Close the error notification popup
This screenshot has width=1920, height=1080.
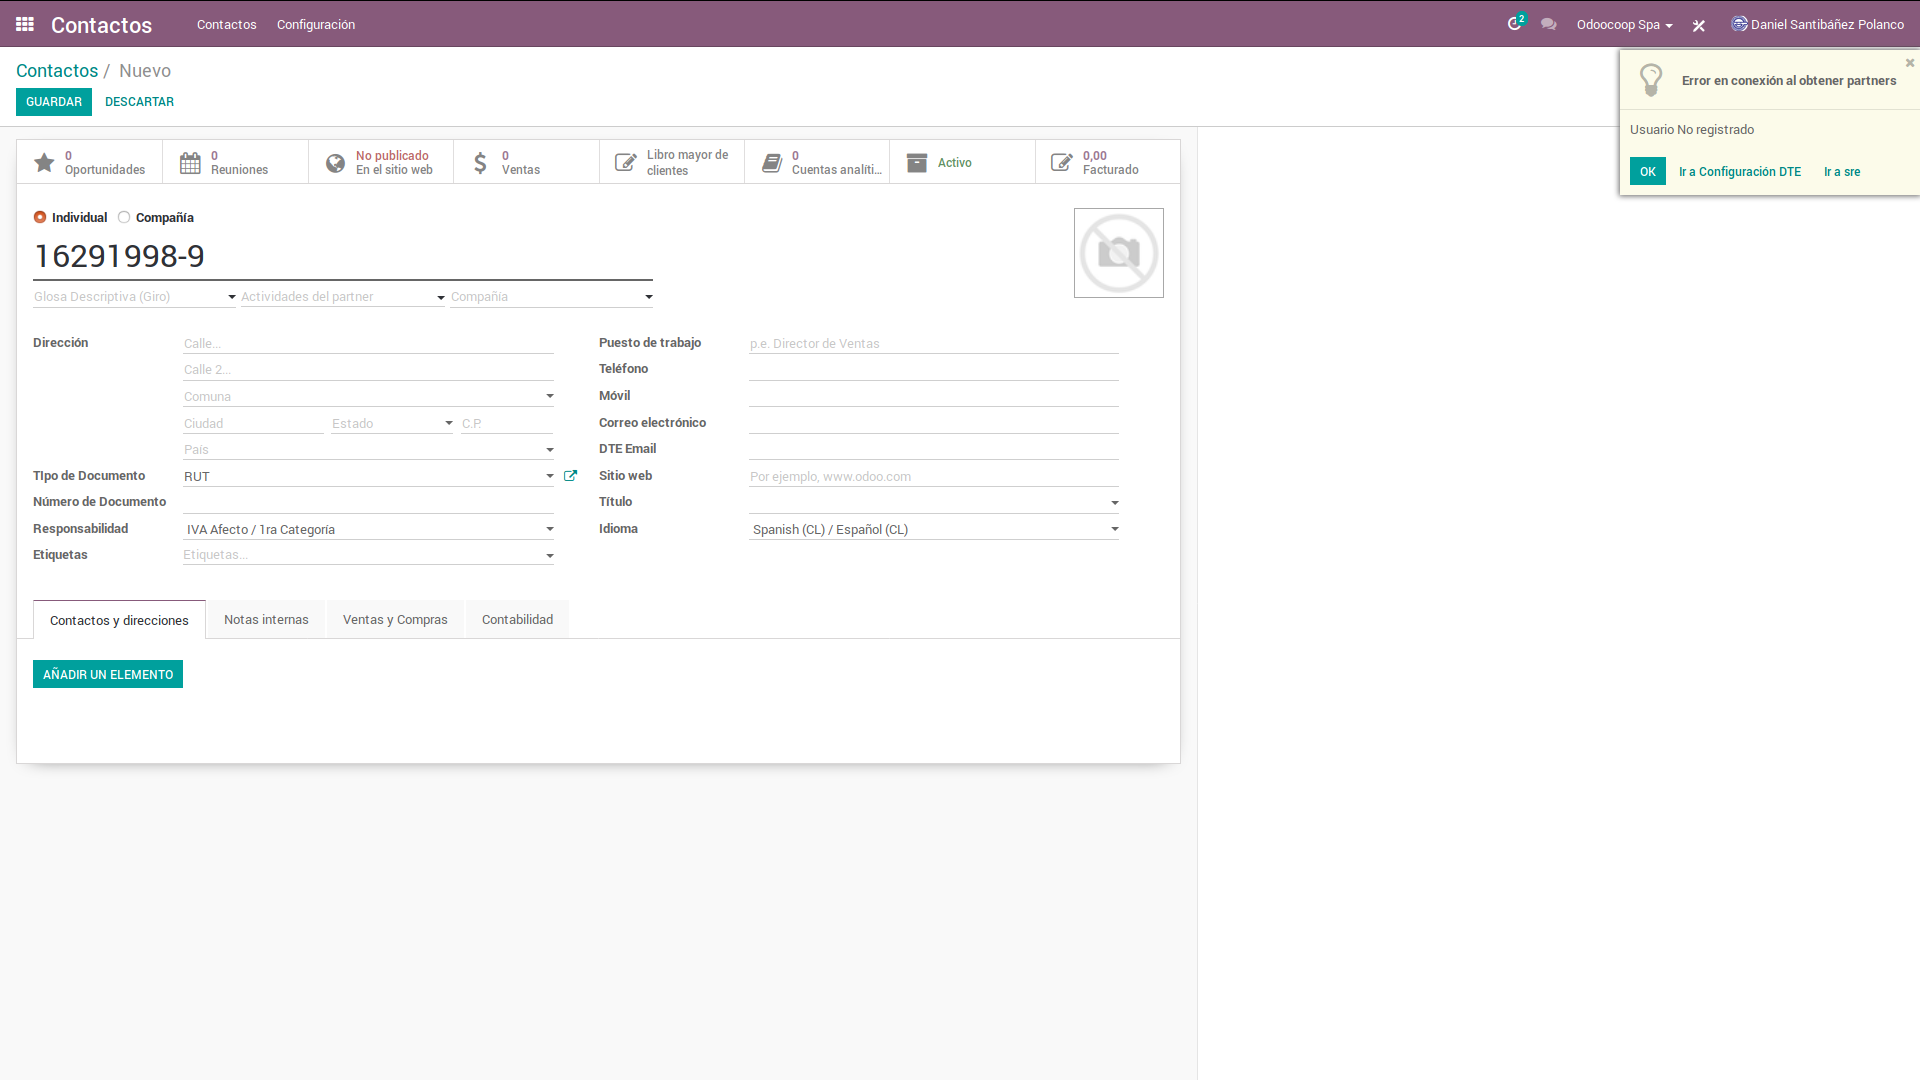click(1909, 63)
